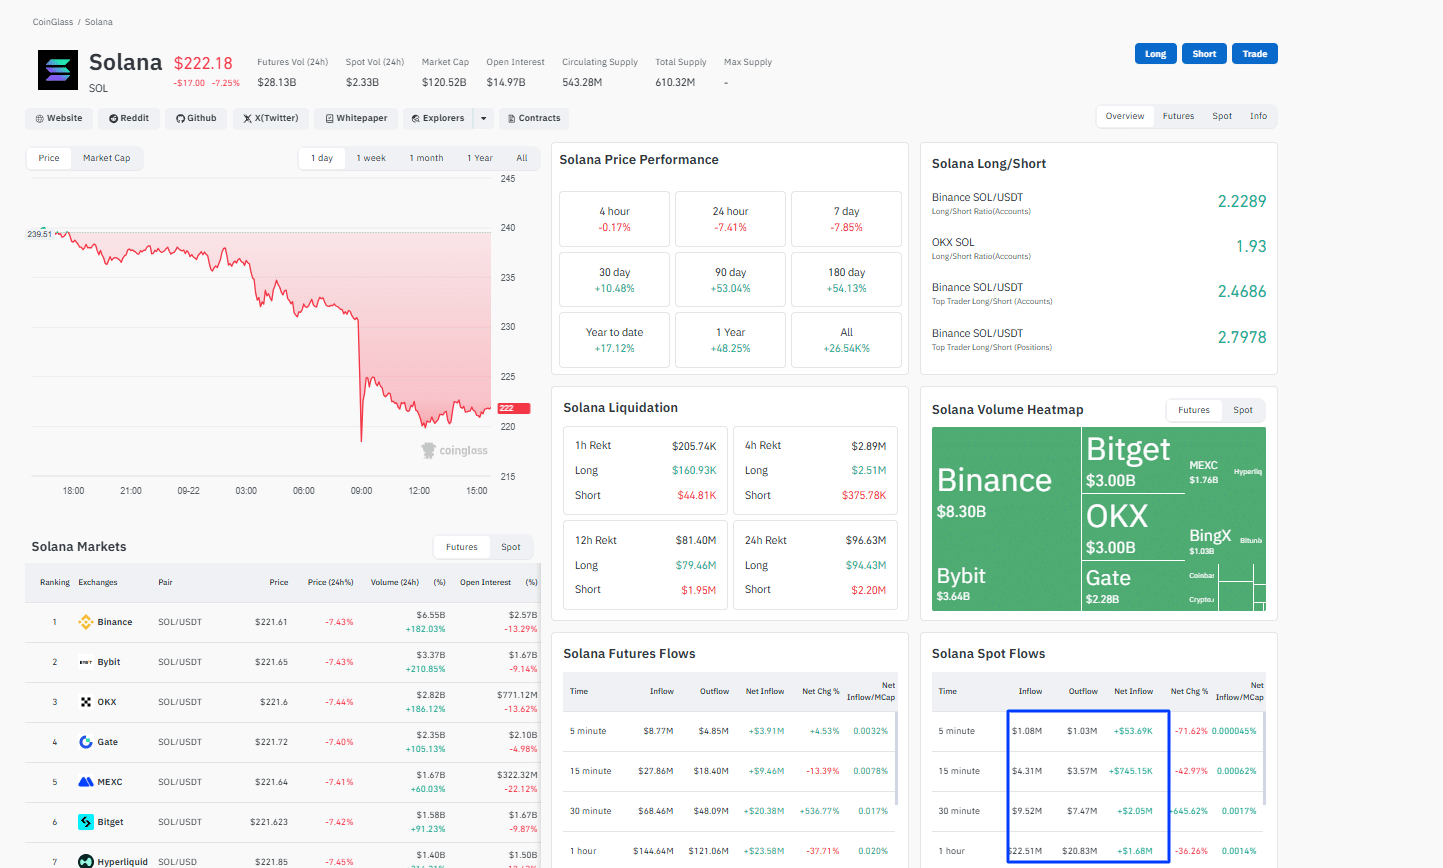This screenshot has height=868, width=1443.
Task: Open the Website link button
Action: pos(59,118)
